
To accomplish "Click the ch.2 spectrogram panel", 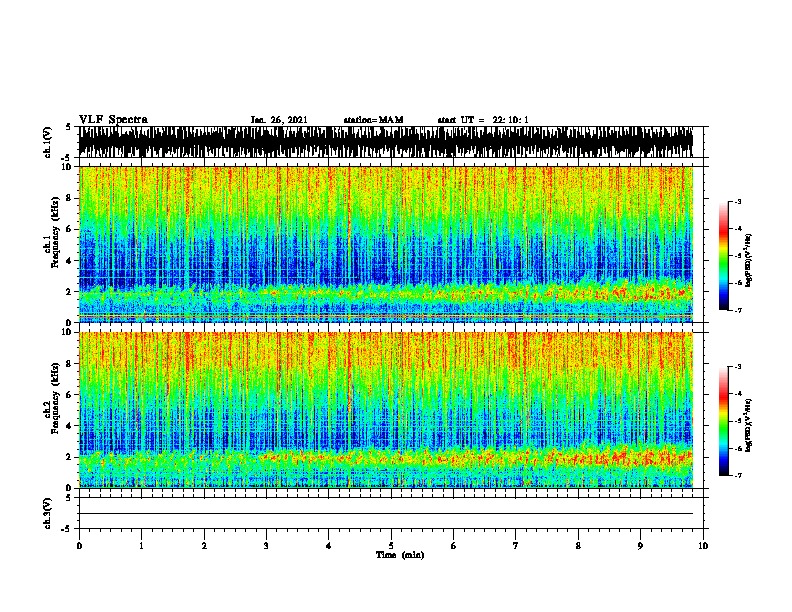I will pos(386,410).
